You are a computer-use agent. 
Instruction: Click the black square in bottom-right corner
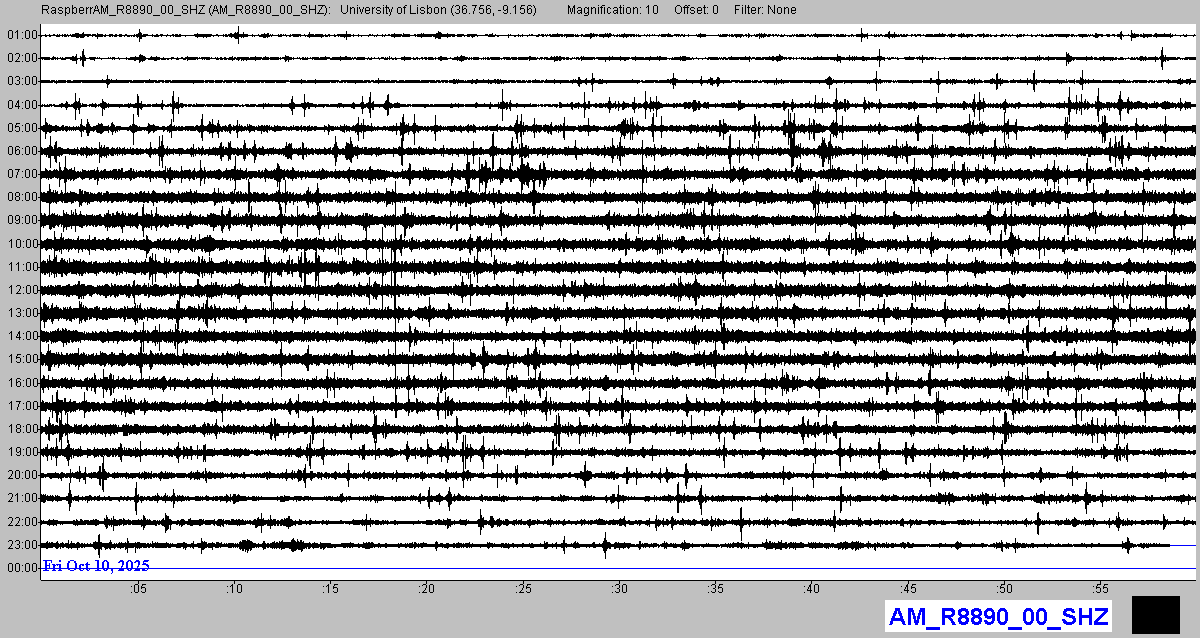1155,614
